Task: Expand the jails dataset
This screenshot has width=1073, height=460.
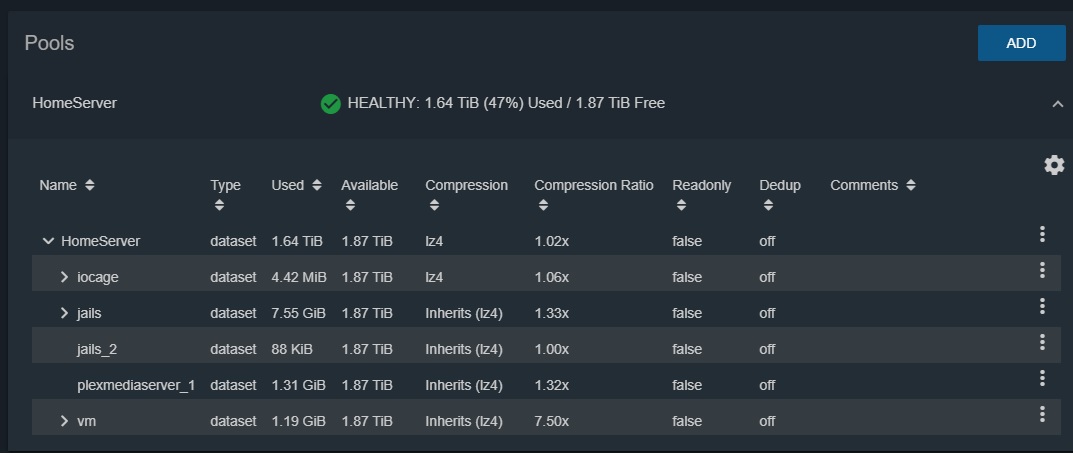Action: click(x=64, y=313)
